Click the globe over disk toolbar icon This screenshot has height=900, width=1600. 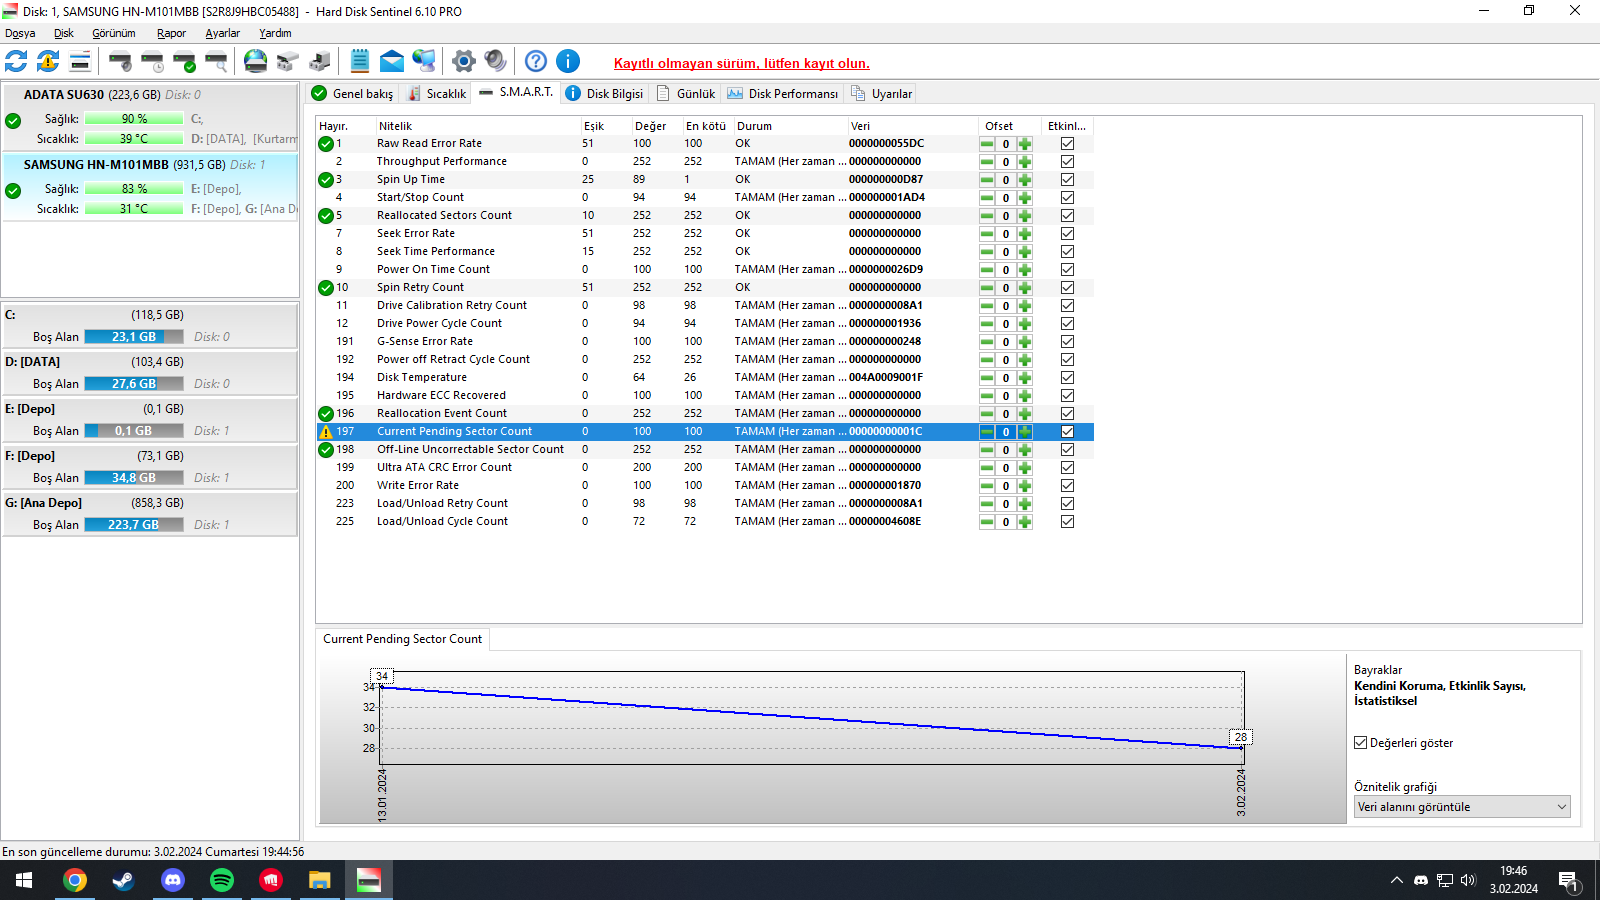pyautogui.click(x=256, y=62)
